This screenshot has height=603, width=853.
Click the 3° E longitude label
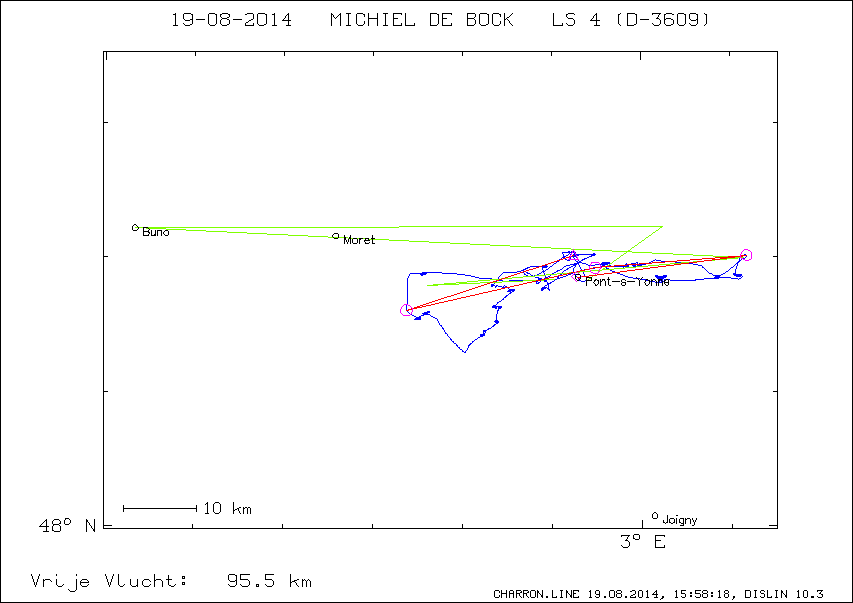click(643, 542)
